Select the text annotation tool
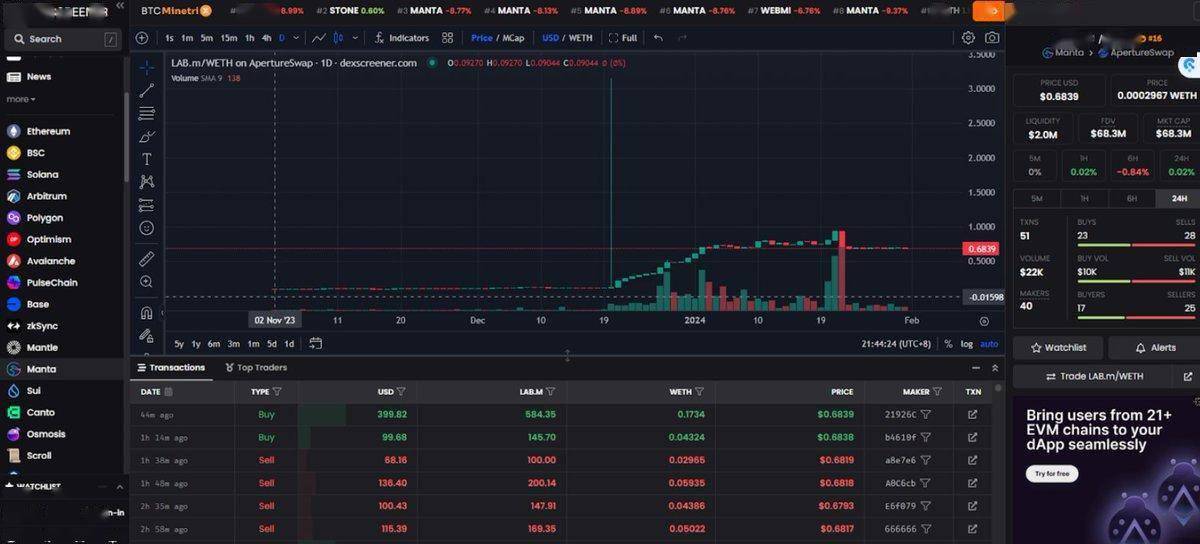1200x544 pixels. coord(146,159)
